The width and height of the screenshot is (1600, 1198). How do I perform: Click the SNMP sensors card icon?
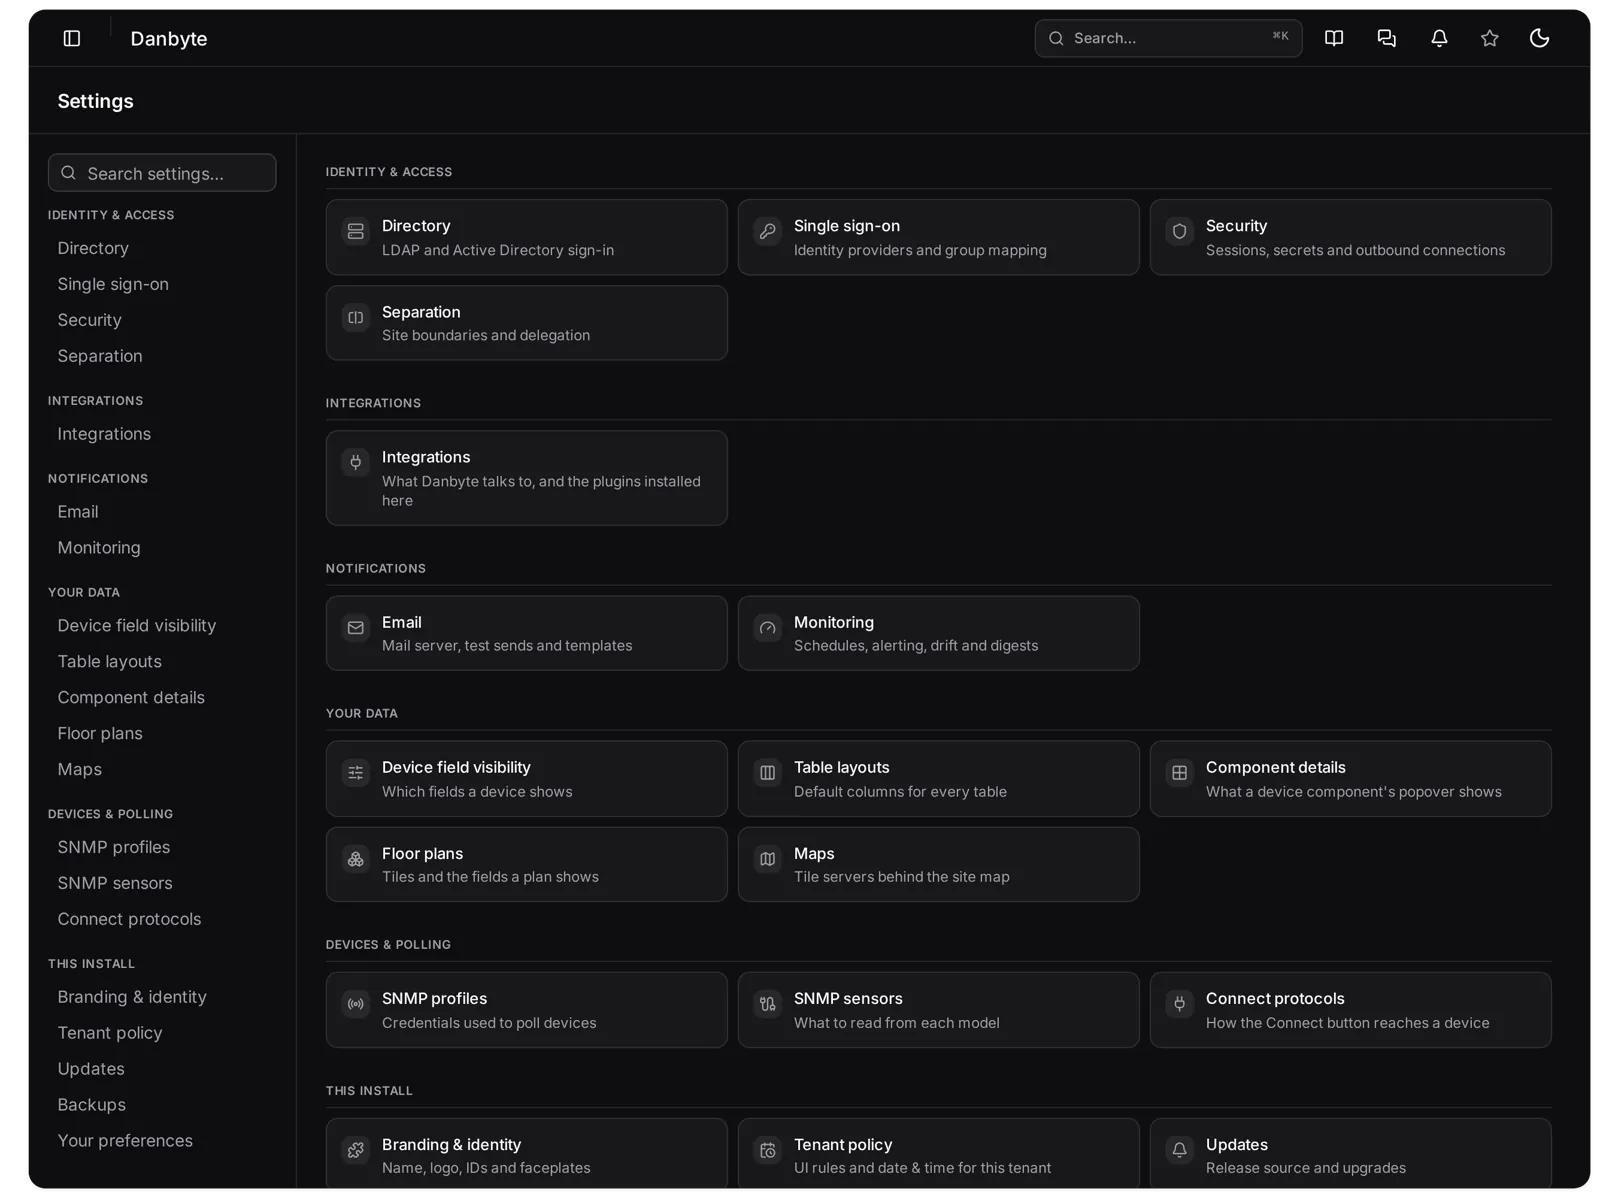click(767, 1004)
